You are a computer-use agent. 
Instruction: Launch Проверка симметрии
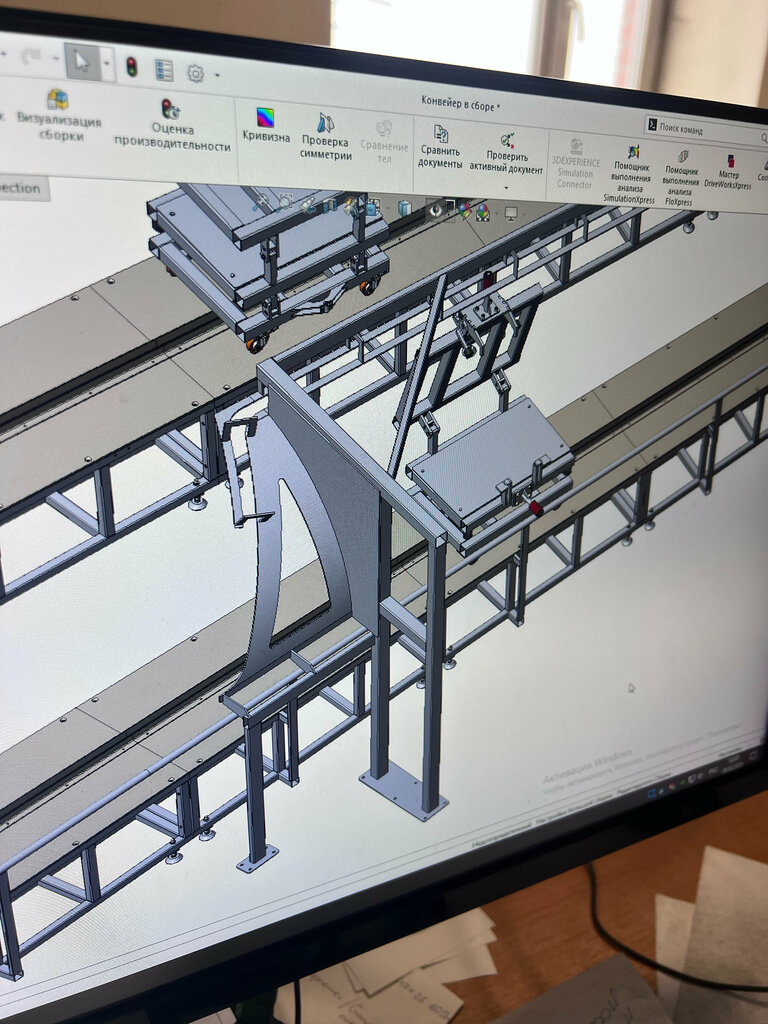tap(326, 136)
